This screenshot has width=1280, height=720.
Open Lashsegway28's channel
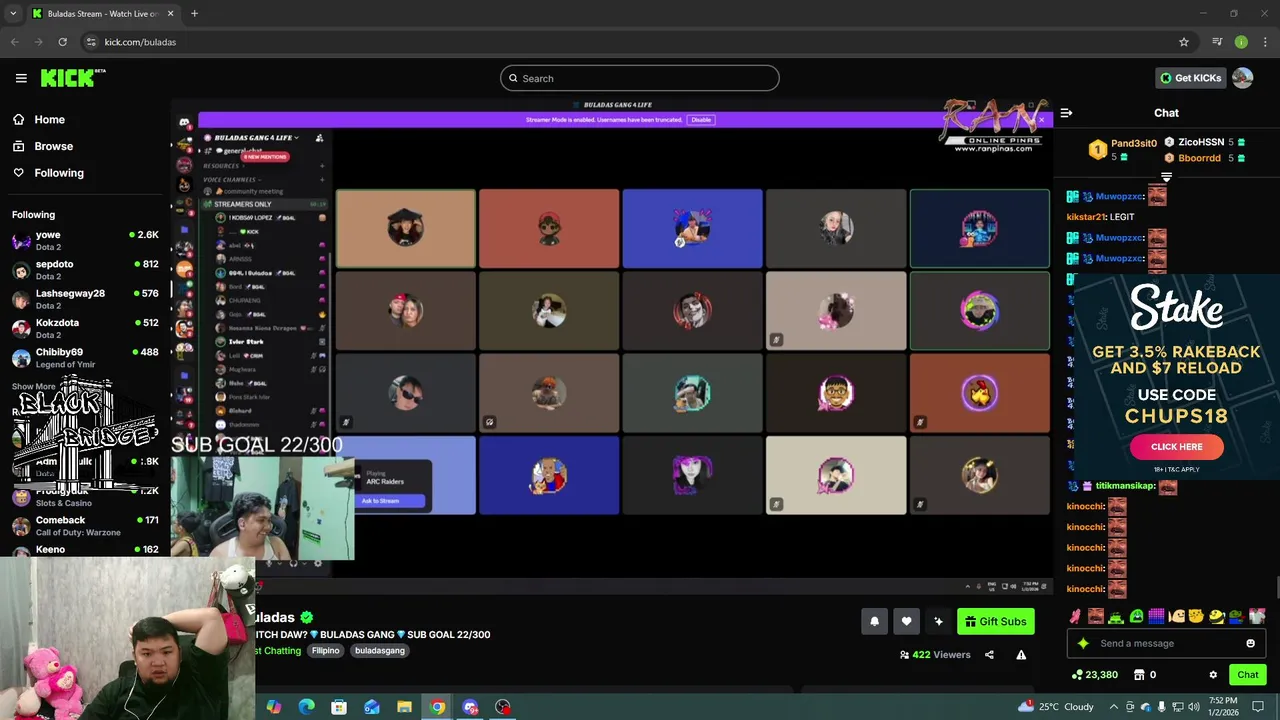pyautogui.click(x=85, y=299)
